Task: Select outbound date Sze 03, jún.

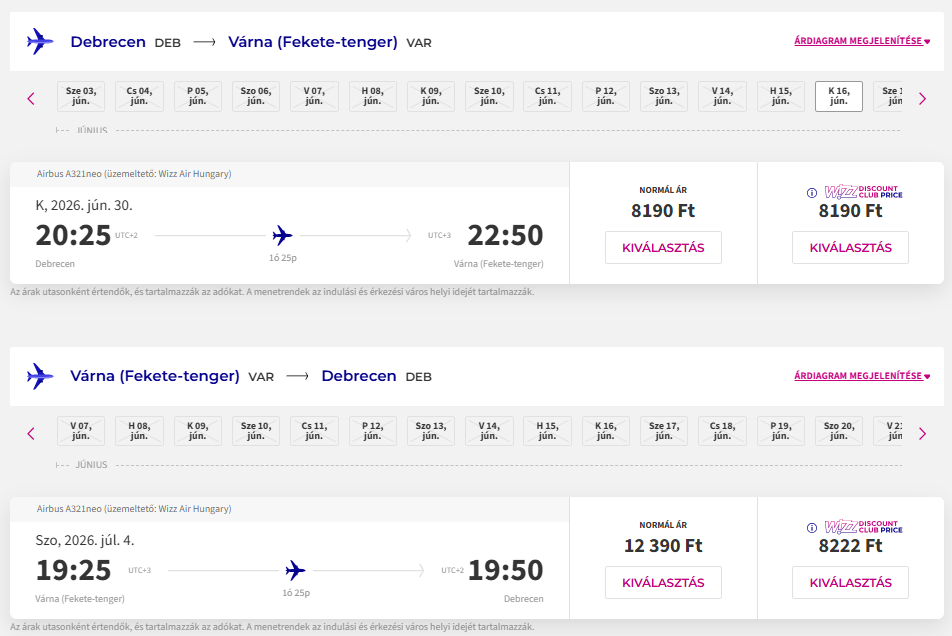Action: click(81, 96)
